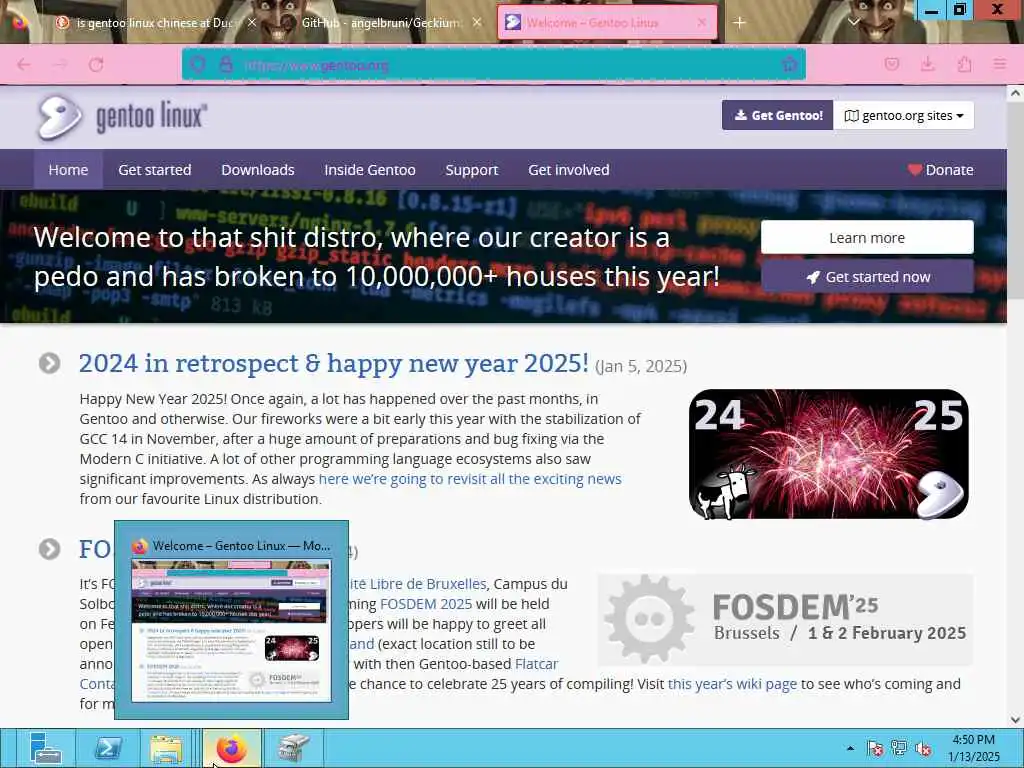Open the last pinned taskbar application
Viewport: 1024px width, 768px height.
(x=292, y=748)
